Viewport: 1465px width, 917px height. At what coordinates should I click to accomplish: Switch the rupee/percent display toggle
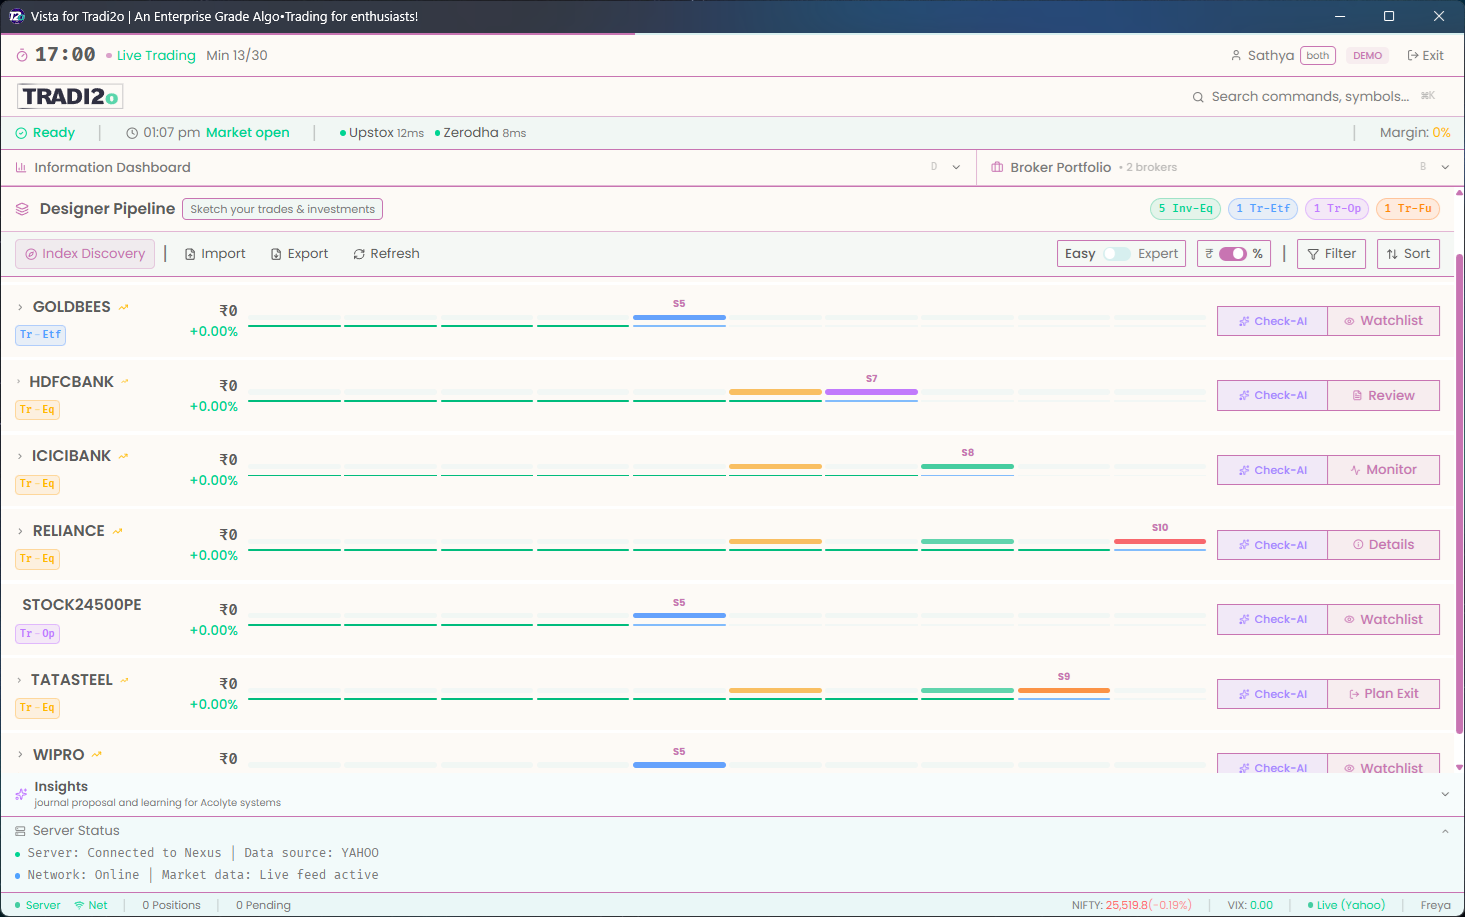point(1233,254)
